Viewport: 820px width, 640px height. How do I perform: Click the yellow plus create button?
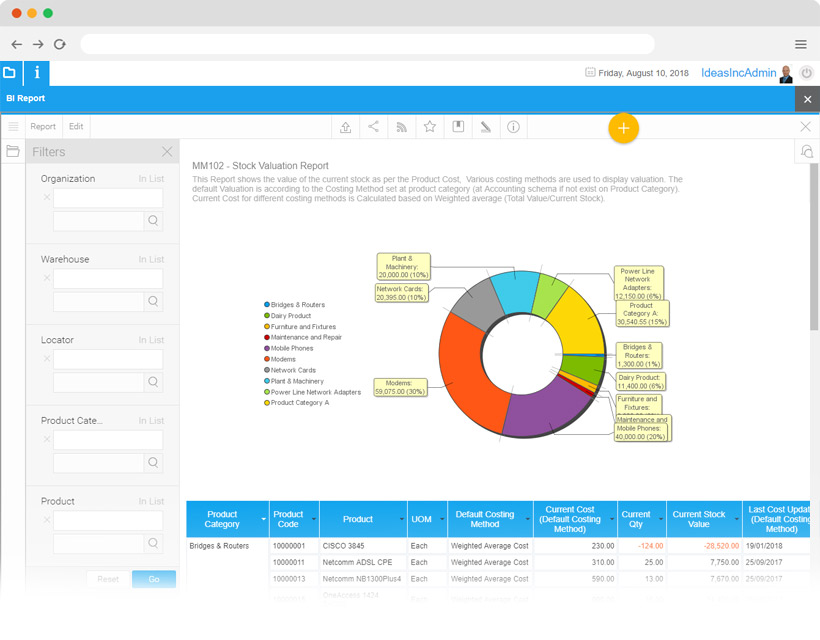(x=623, y=128)
